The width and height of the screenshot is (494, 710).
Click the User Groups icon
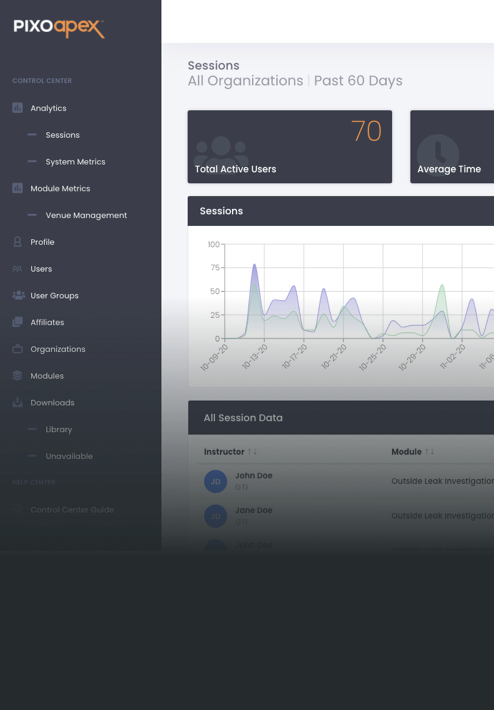pos(19,295)
